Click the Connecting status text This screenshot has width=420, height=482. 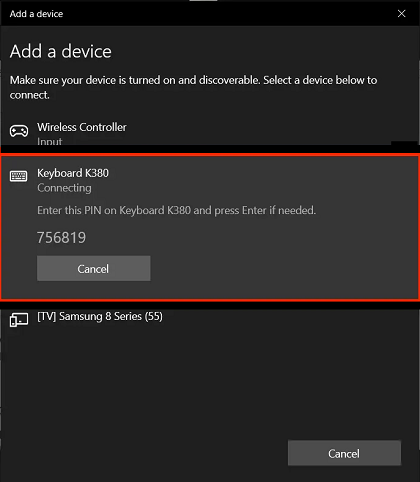click(64, 188)
